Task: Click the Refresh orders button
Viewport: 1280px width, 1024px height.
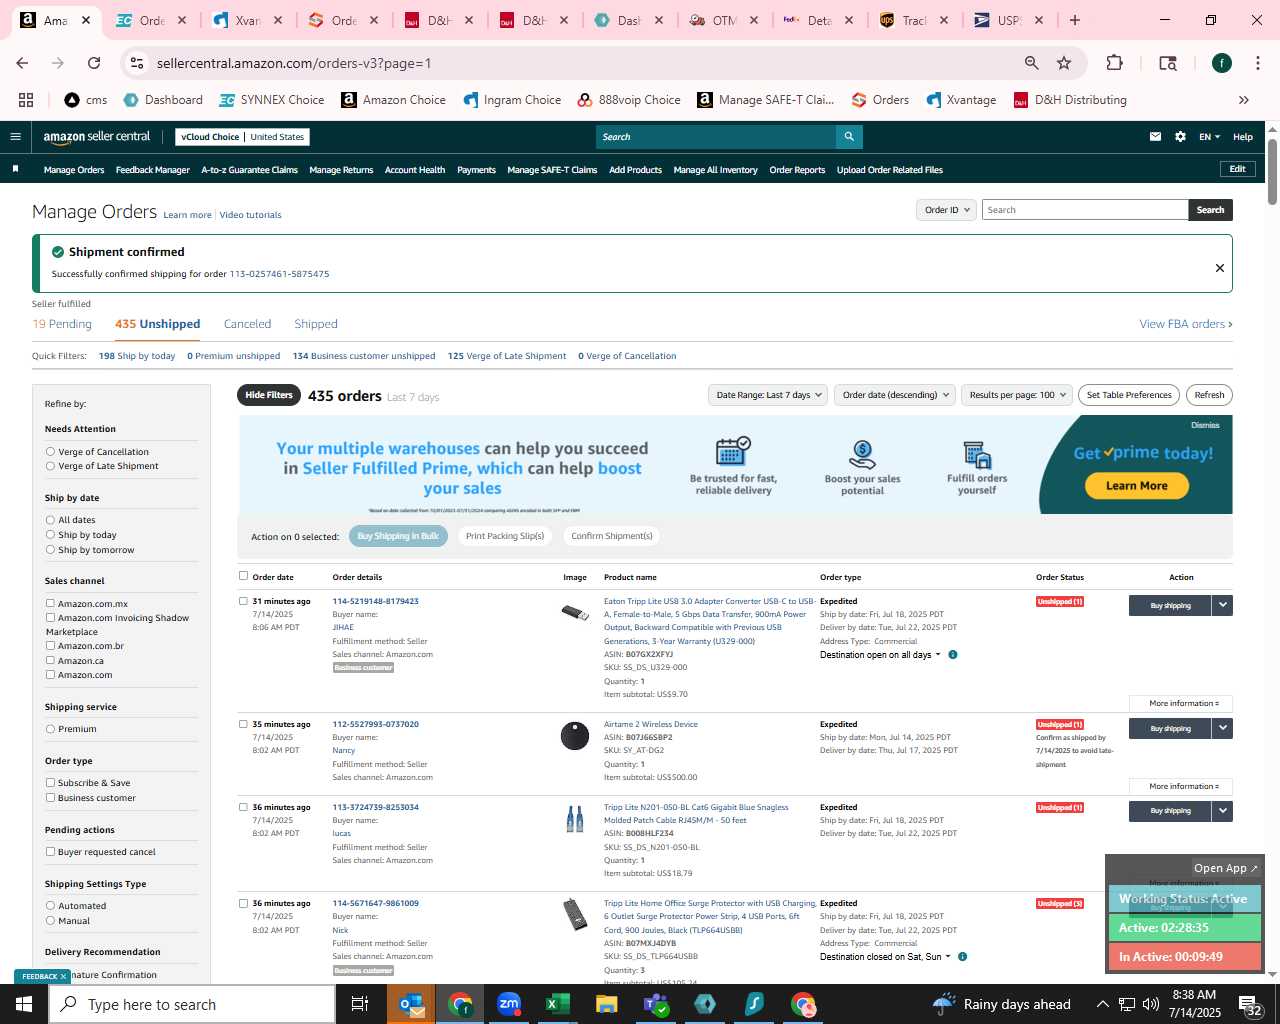Action: 1209,395
